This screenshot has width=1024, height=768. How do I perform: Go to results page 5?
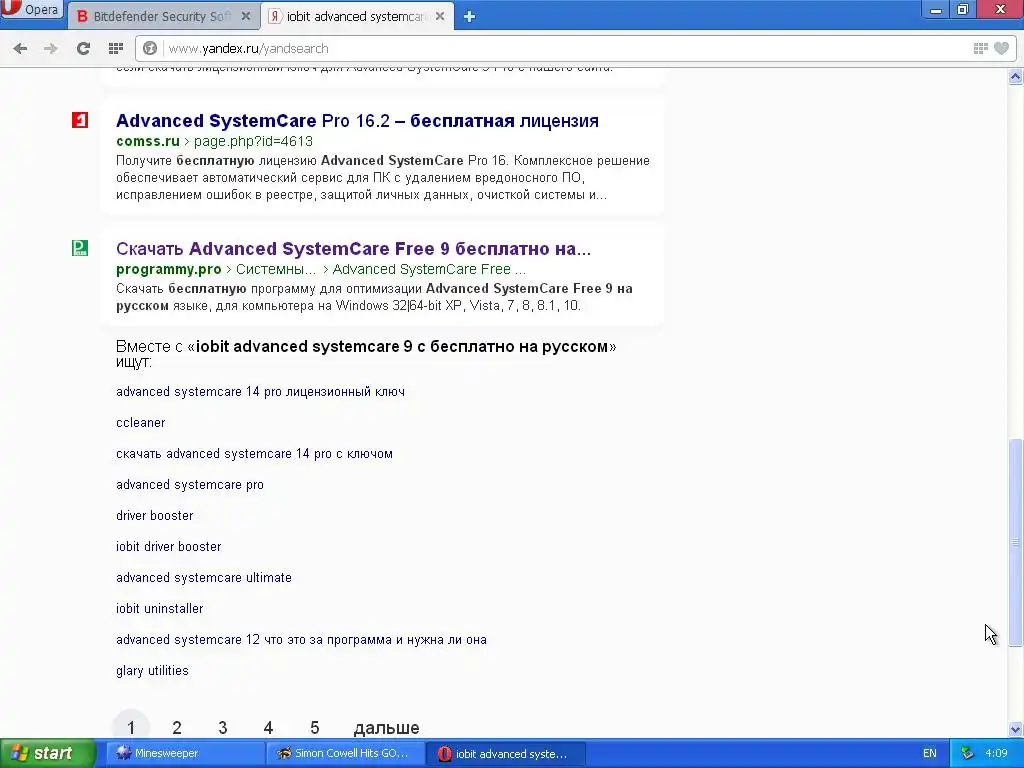[315, 728]
